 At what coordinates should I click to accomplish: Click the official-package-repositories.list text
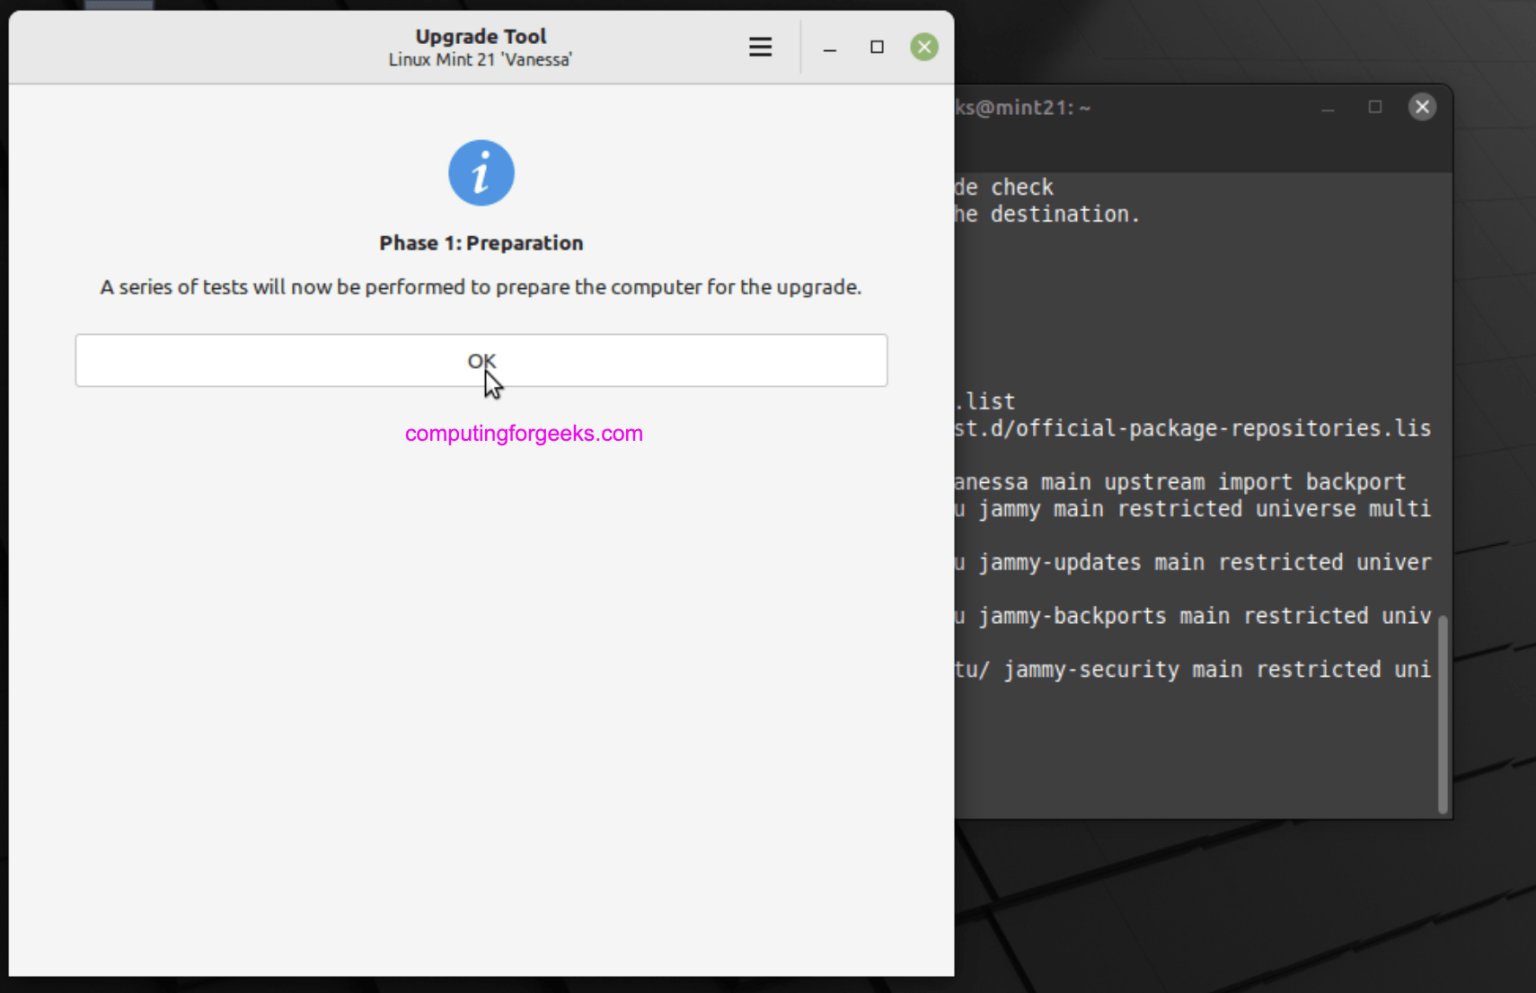(x=1190, y=428)
